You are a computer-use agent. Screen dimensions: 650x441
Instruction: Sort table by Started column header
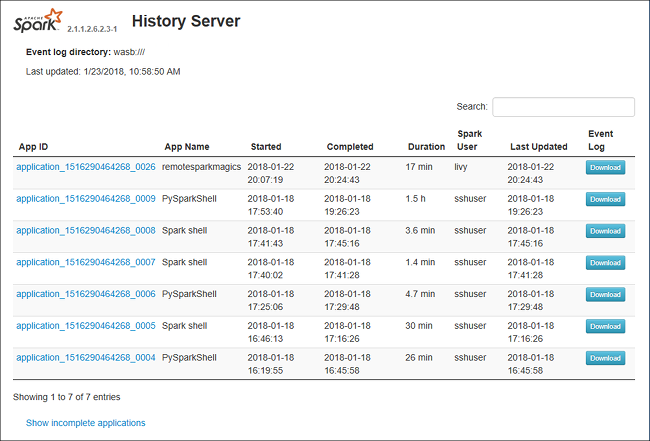266,147
